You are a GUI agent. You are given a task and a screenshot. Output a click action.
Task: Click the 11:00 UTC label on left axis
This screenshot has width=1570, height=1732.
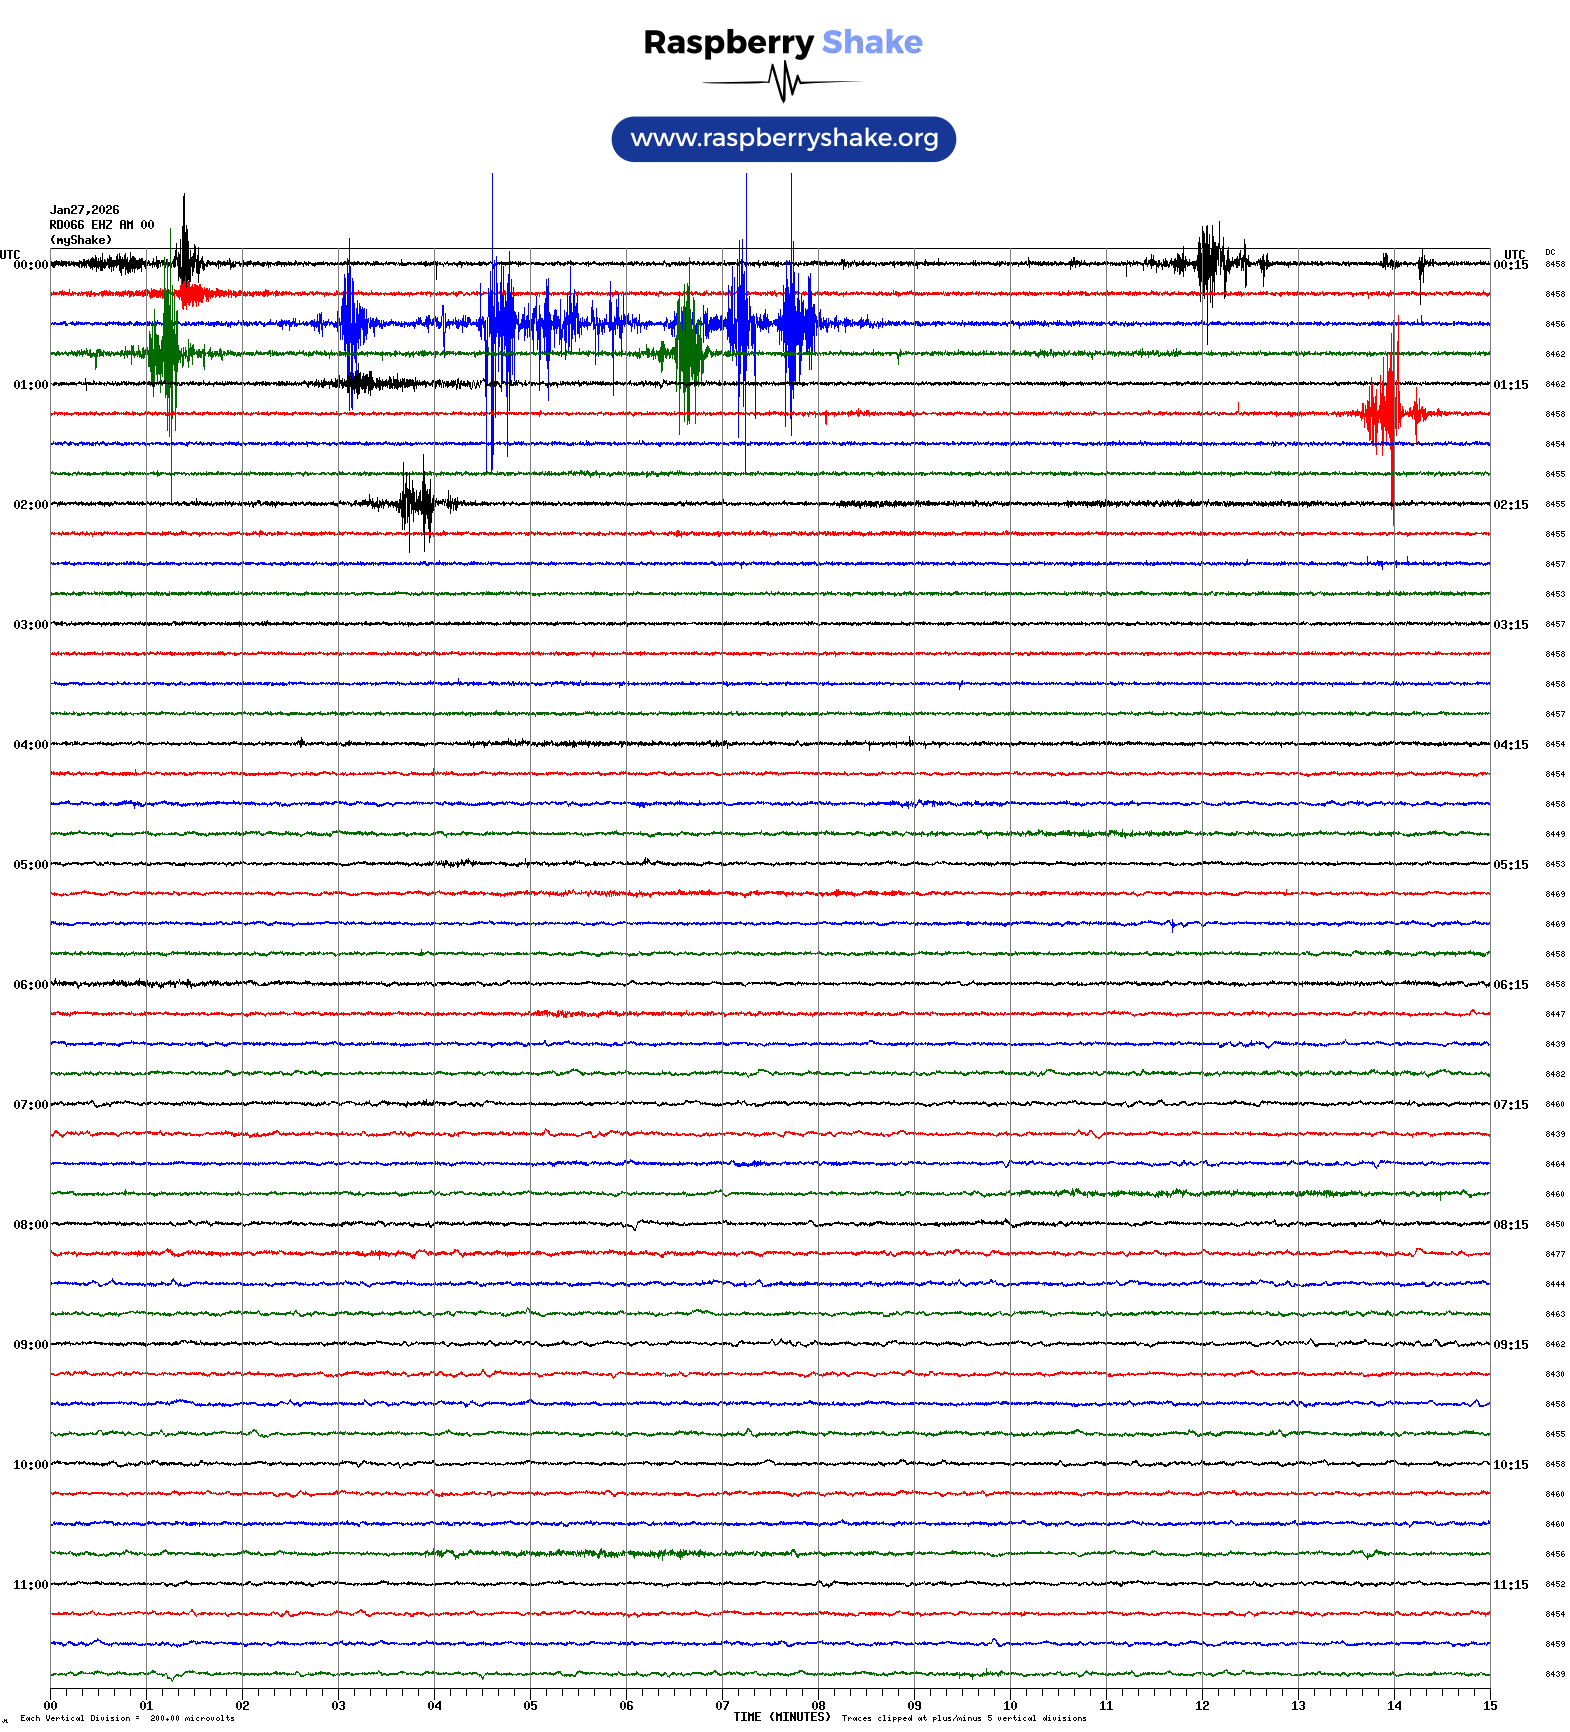(30, 1585)
